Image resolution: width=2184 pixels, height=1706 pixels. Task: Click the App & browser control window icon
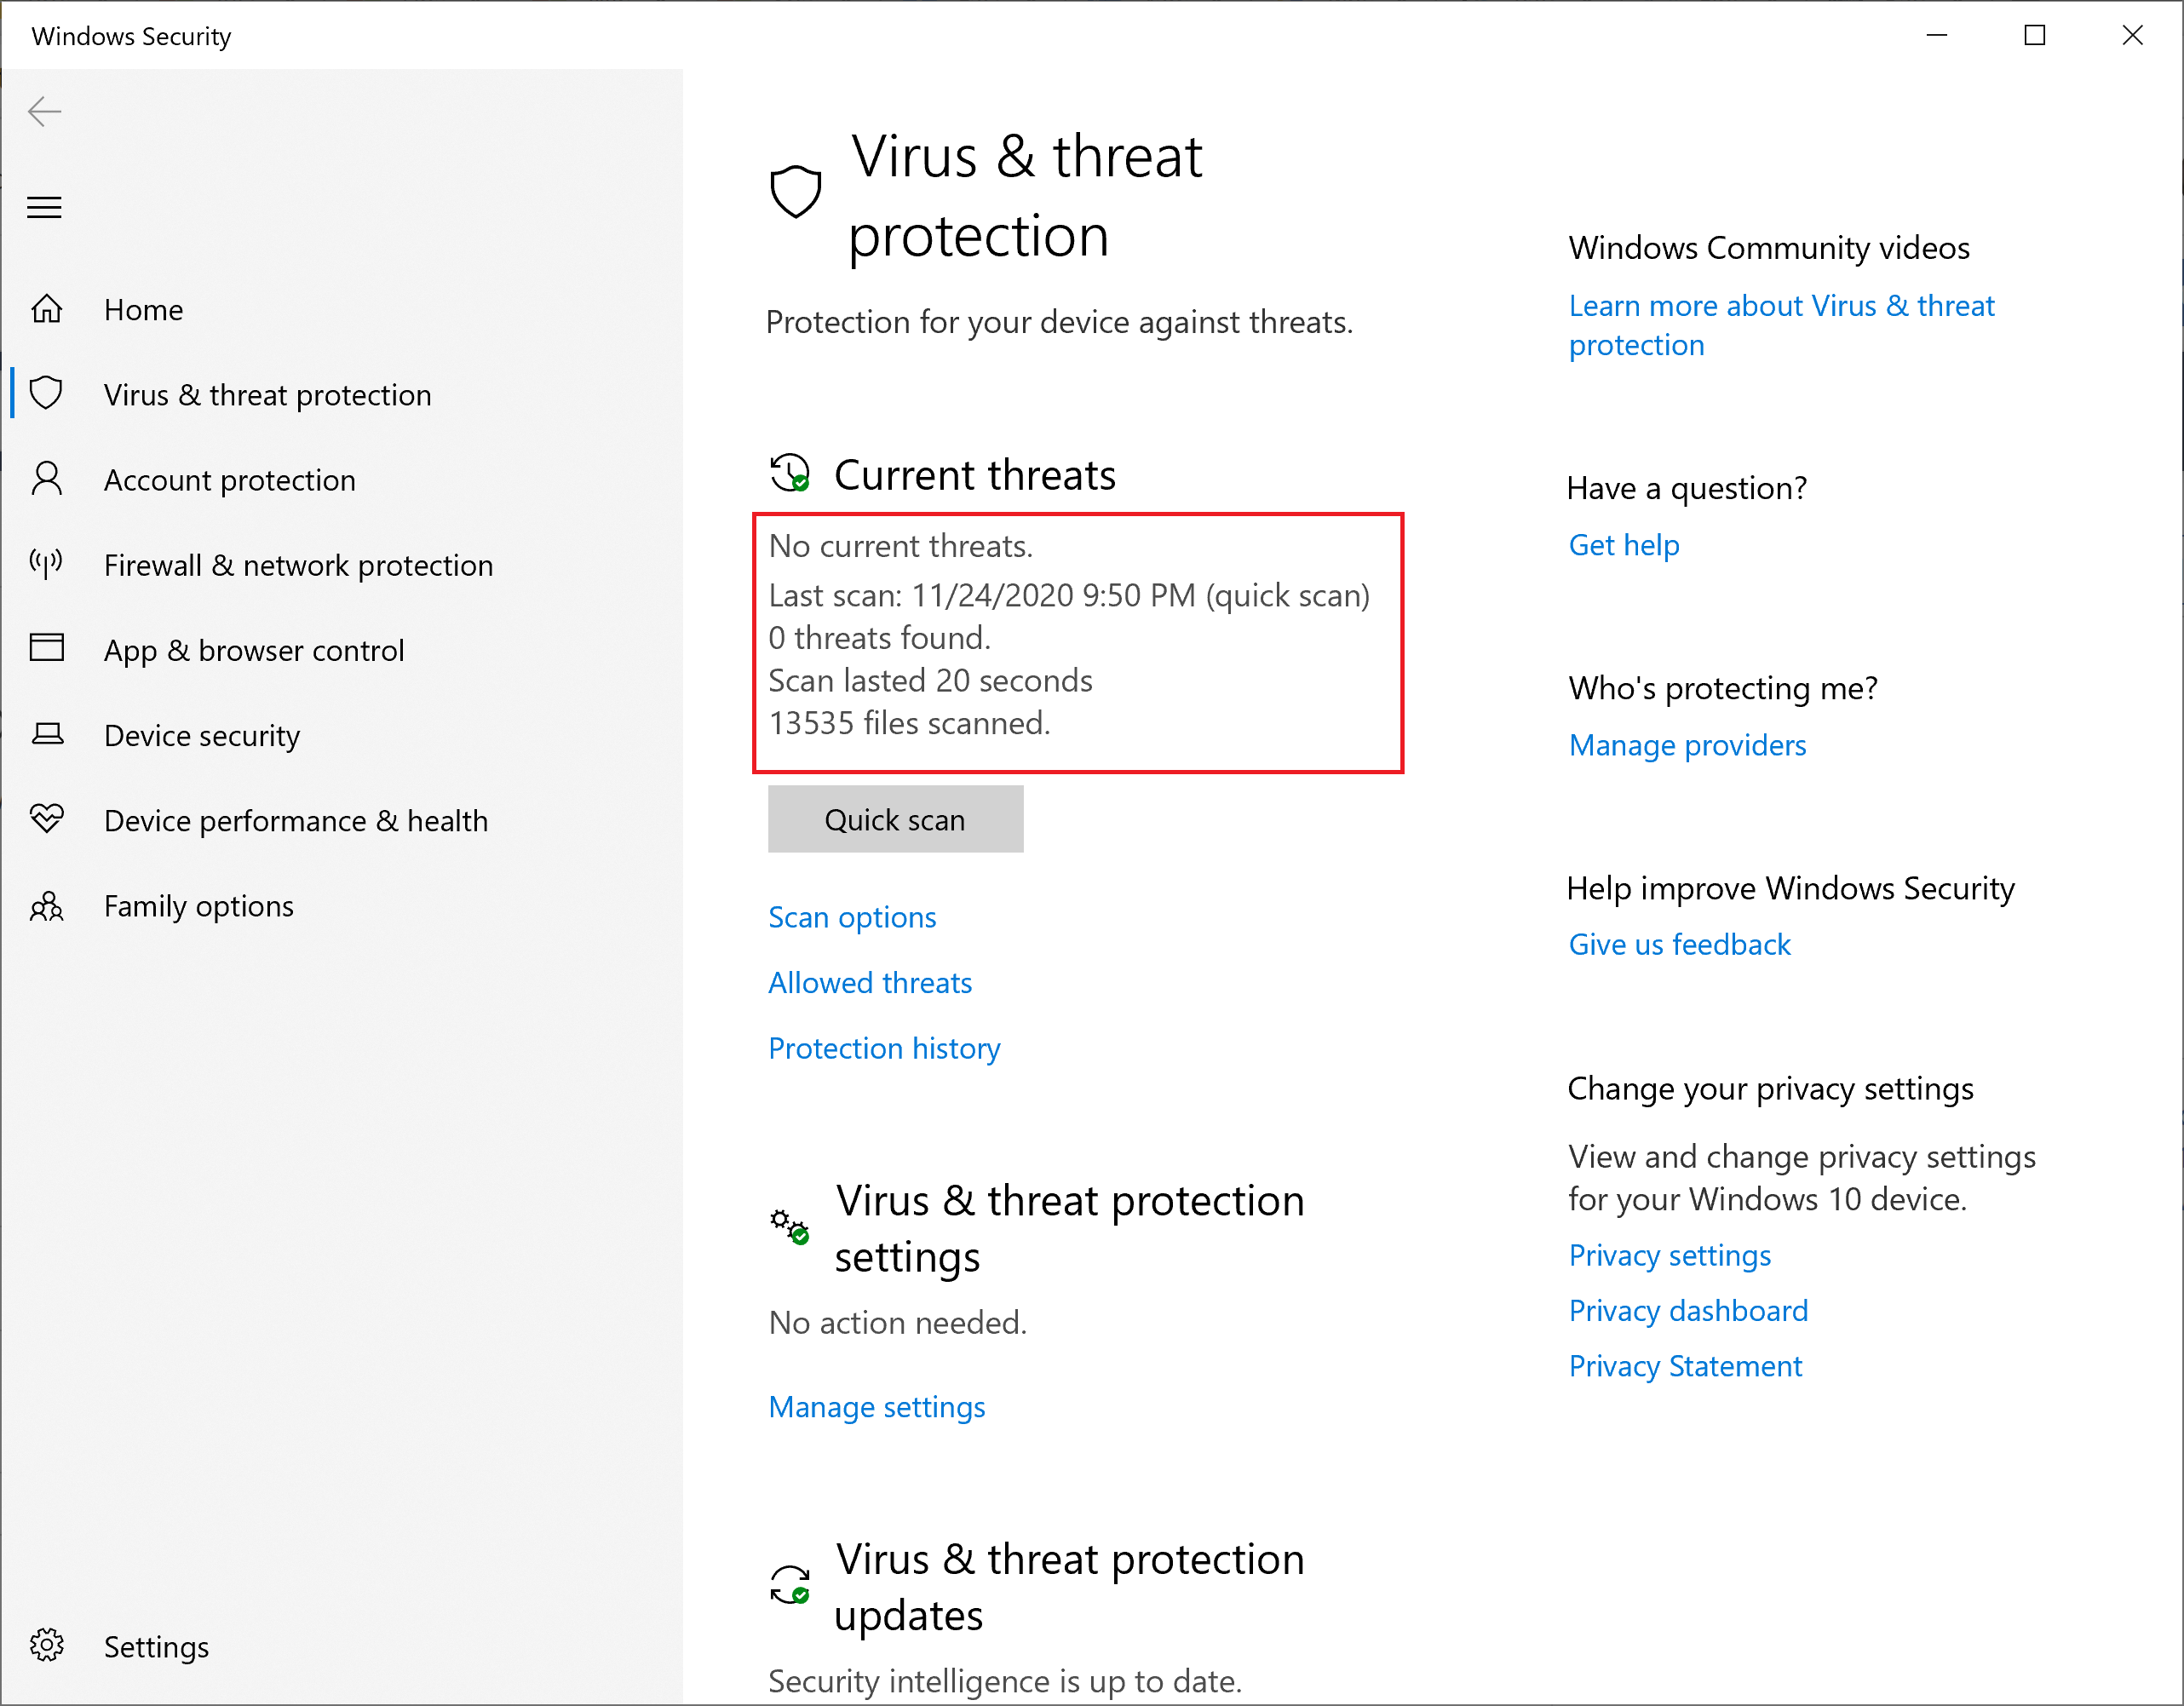tap(47, 648)
